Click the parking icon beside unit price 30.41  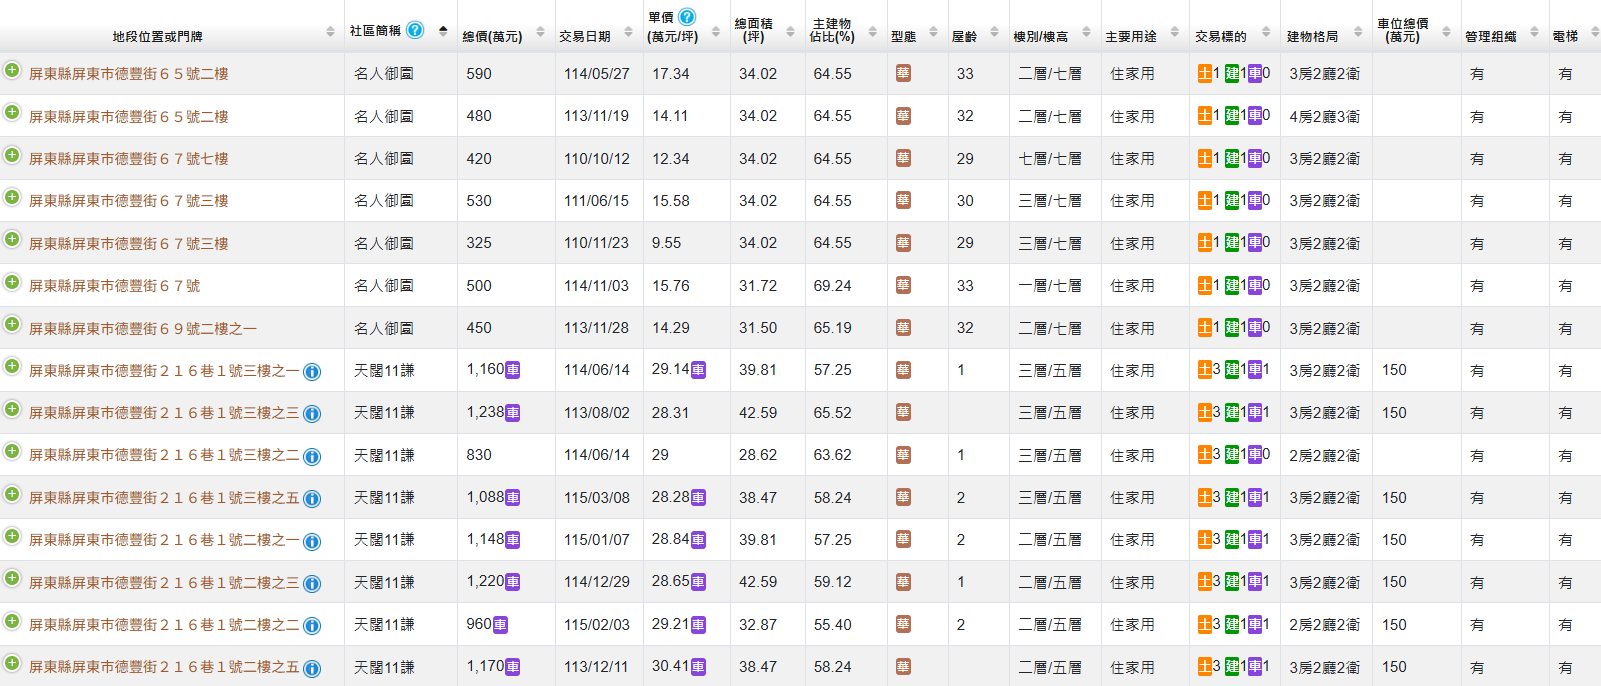click(698, 666)
